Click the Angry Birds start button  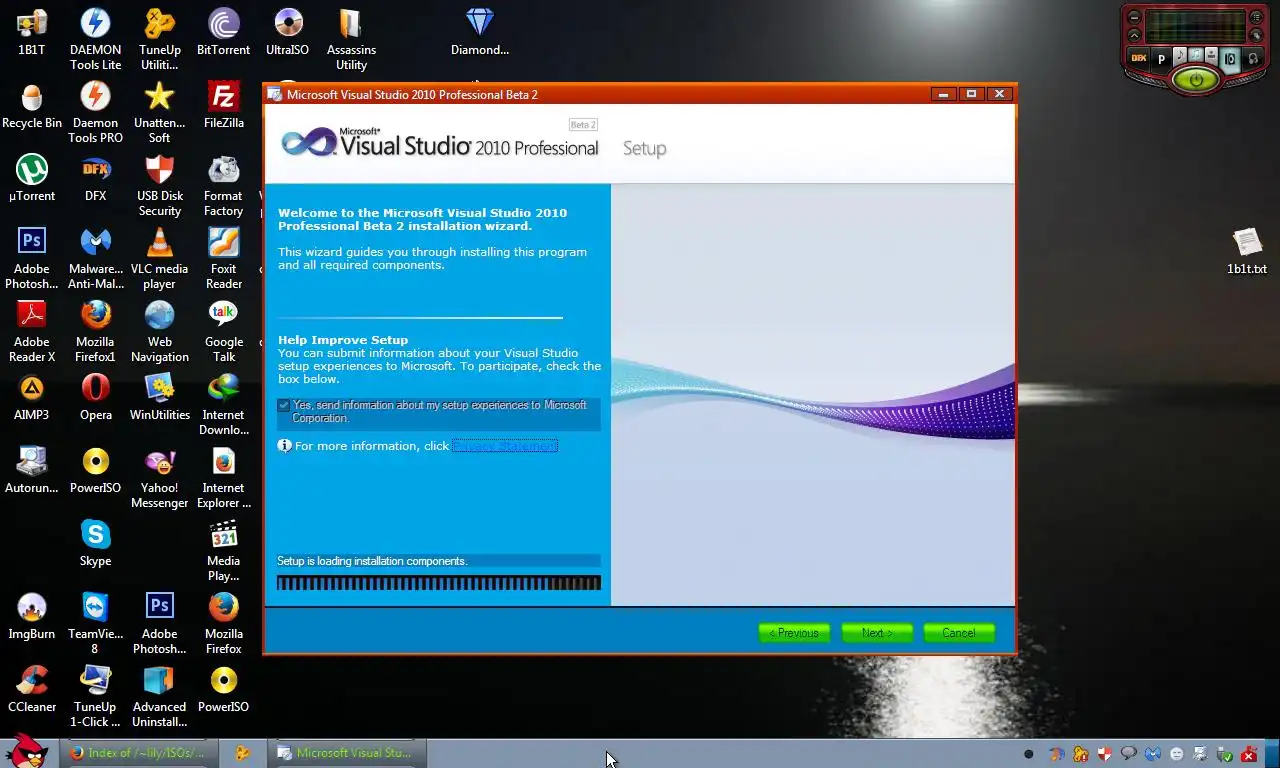[x=27, y=751]
